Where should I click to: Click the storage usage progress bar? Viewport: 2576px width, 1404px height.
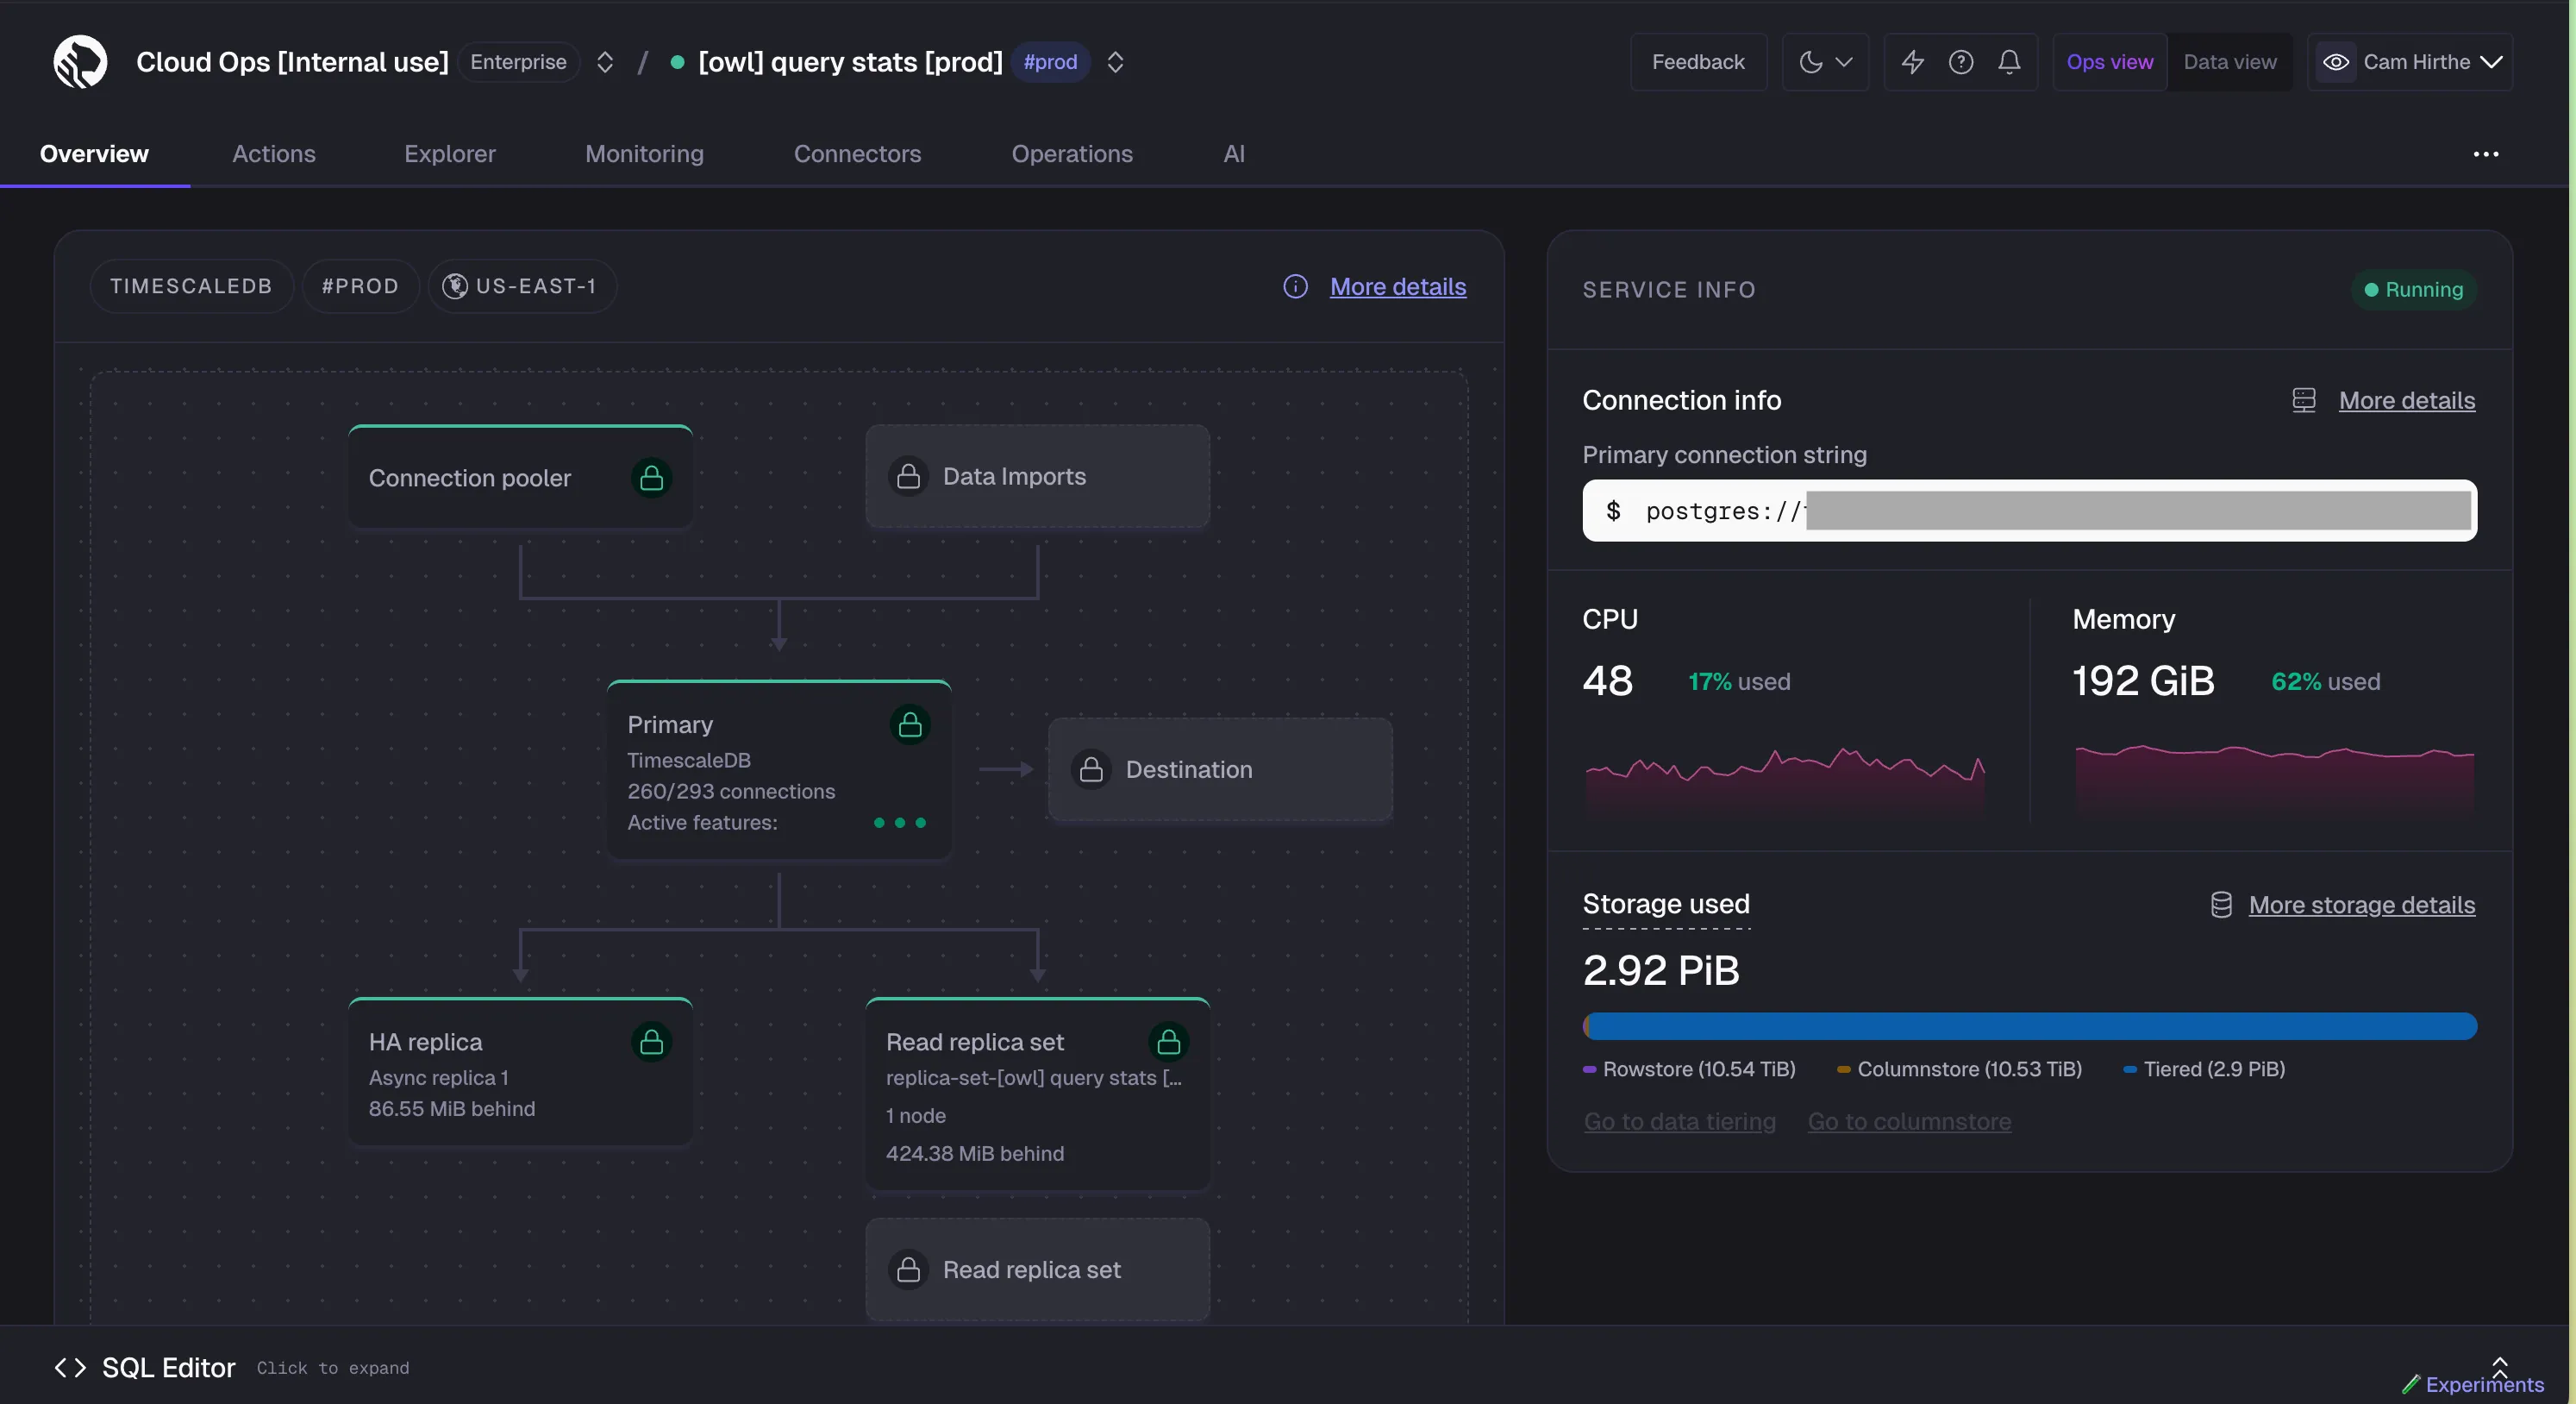coord(2029,1025)
